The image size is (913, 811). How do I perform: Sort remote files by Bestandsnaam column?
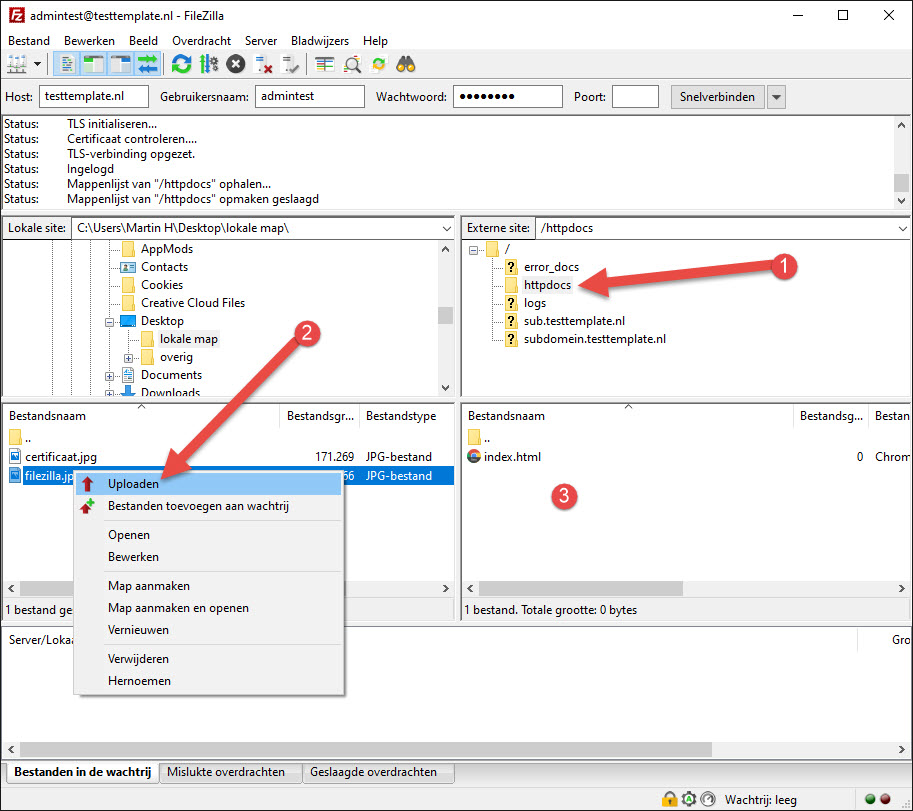[x=628, y=416]
